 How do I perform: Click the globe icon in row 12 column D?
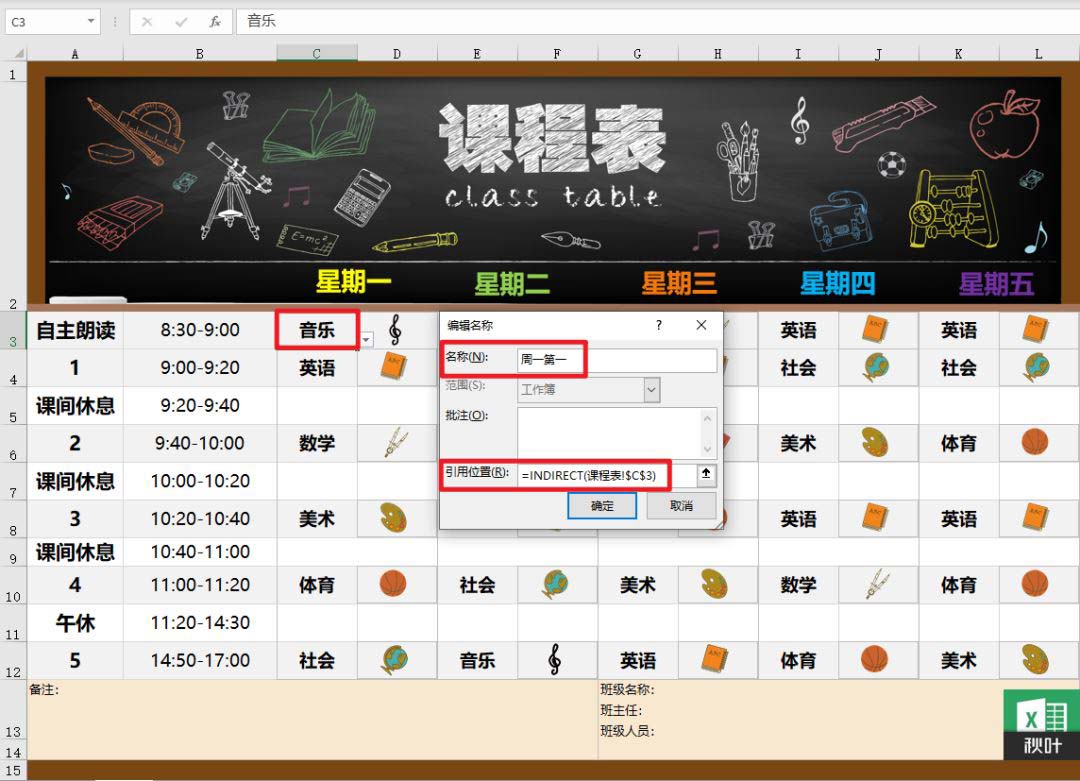(395, 660)
